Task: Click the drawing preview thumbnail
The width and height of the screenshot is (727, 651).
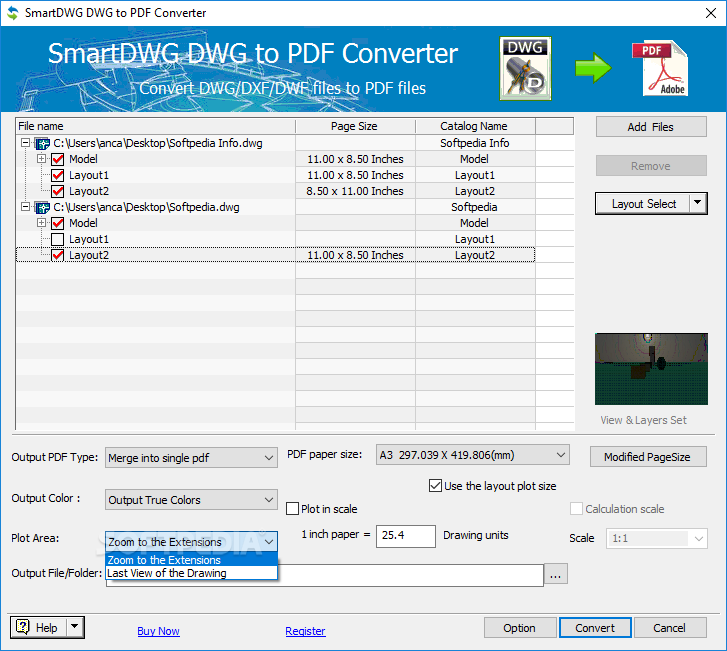Action: click(x=651, y=369)
